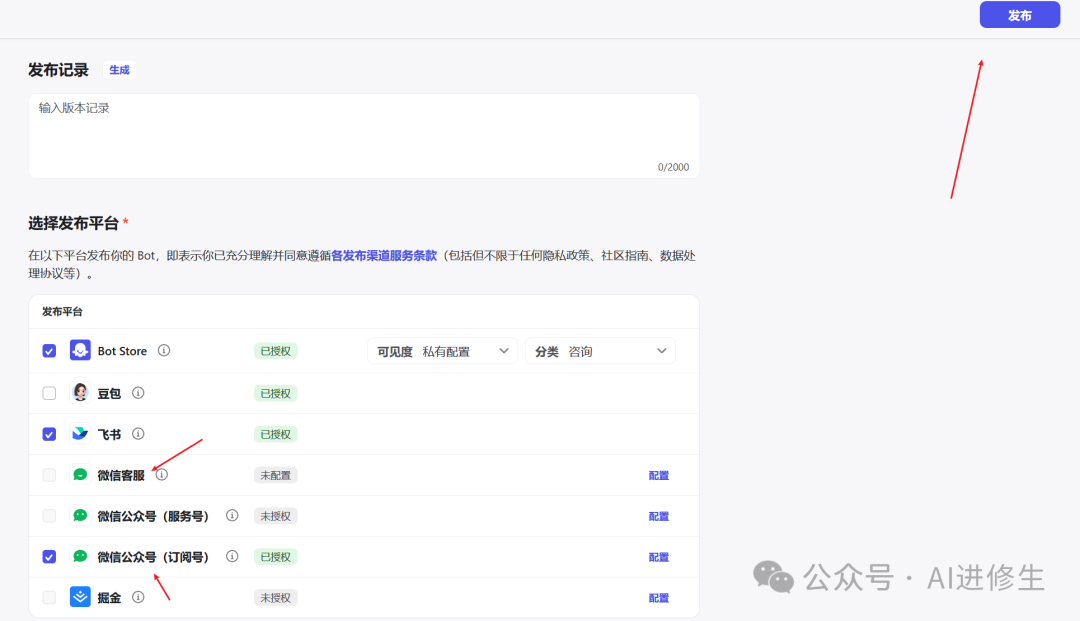The image size is (1080, 621).
Task: Uncheck the Bot Store checkbox
Action: pyautogui.click(x=49, y=351)
